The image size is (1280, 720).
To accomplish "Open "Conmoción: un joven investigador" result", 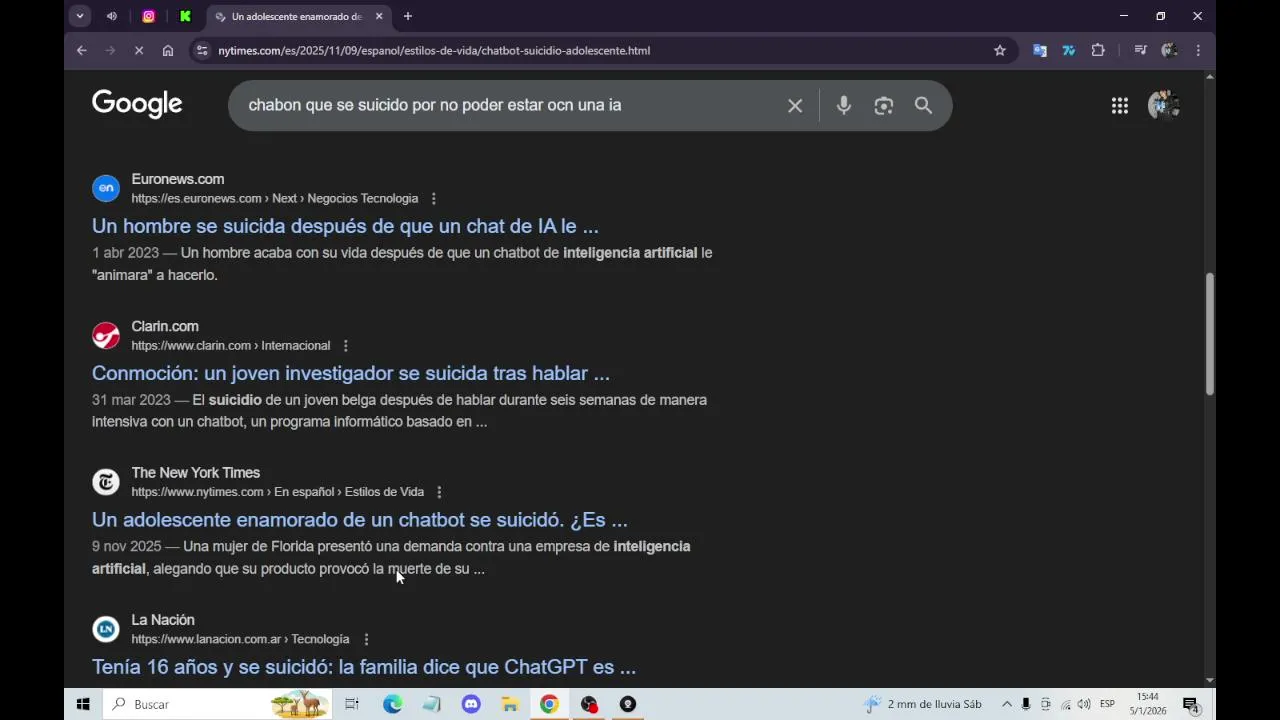I will coord(351,373).
